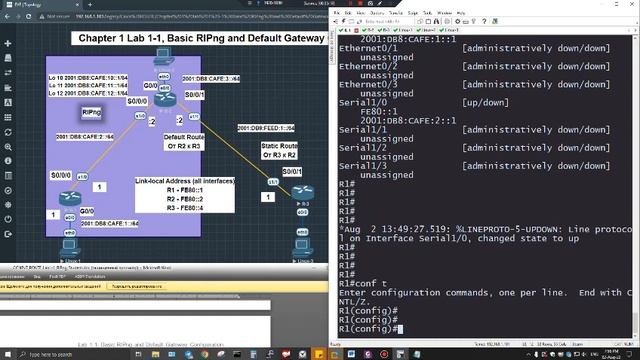The height and width of the screenshot is (360, 640).
Task: Click the Find binoculars icon in SecureCRT
Action: [x=436, y=21]
